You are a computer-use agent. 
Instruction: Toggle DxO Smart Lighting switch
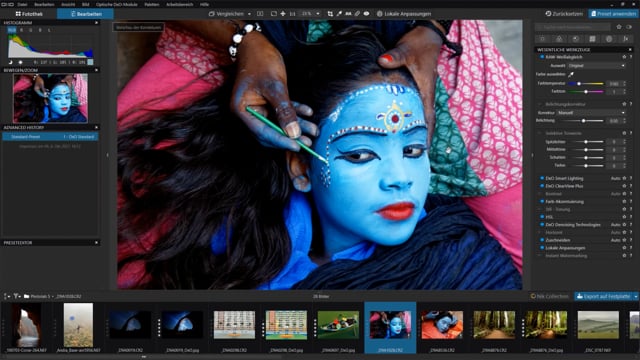[x=542, y=178]
